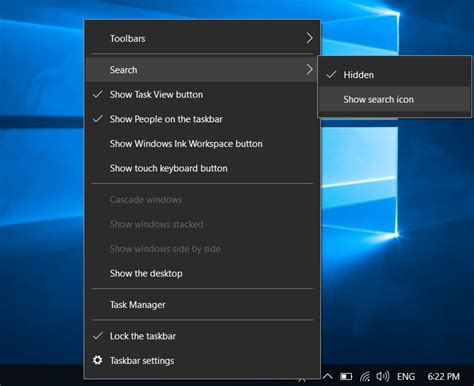Enable Show Windows Ink Workspace button
The image size is (474, 386).
202,144
